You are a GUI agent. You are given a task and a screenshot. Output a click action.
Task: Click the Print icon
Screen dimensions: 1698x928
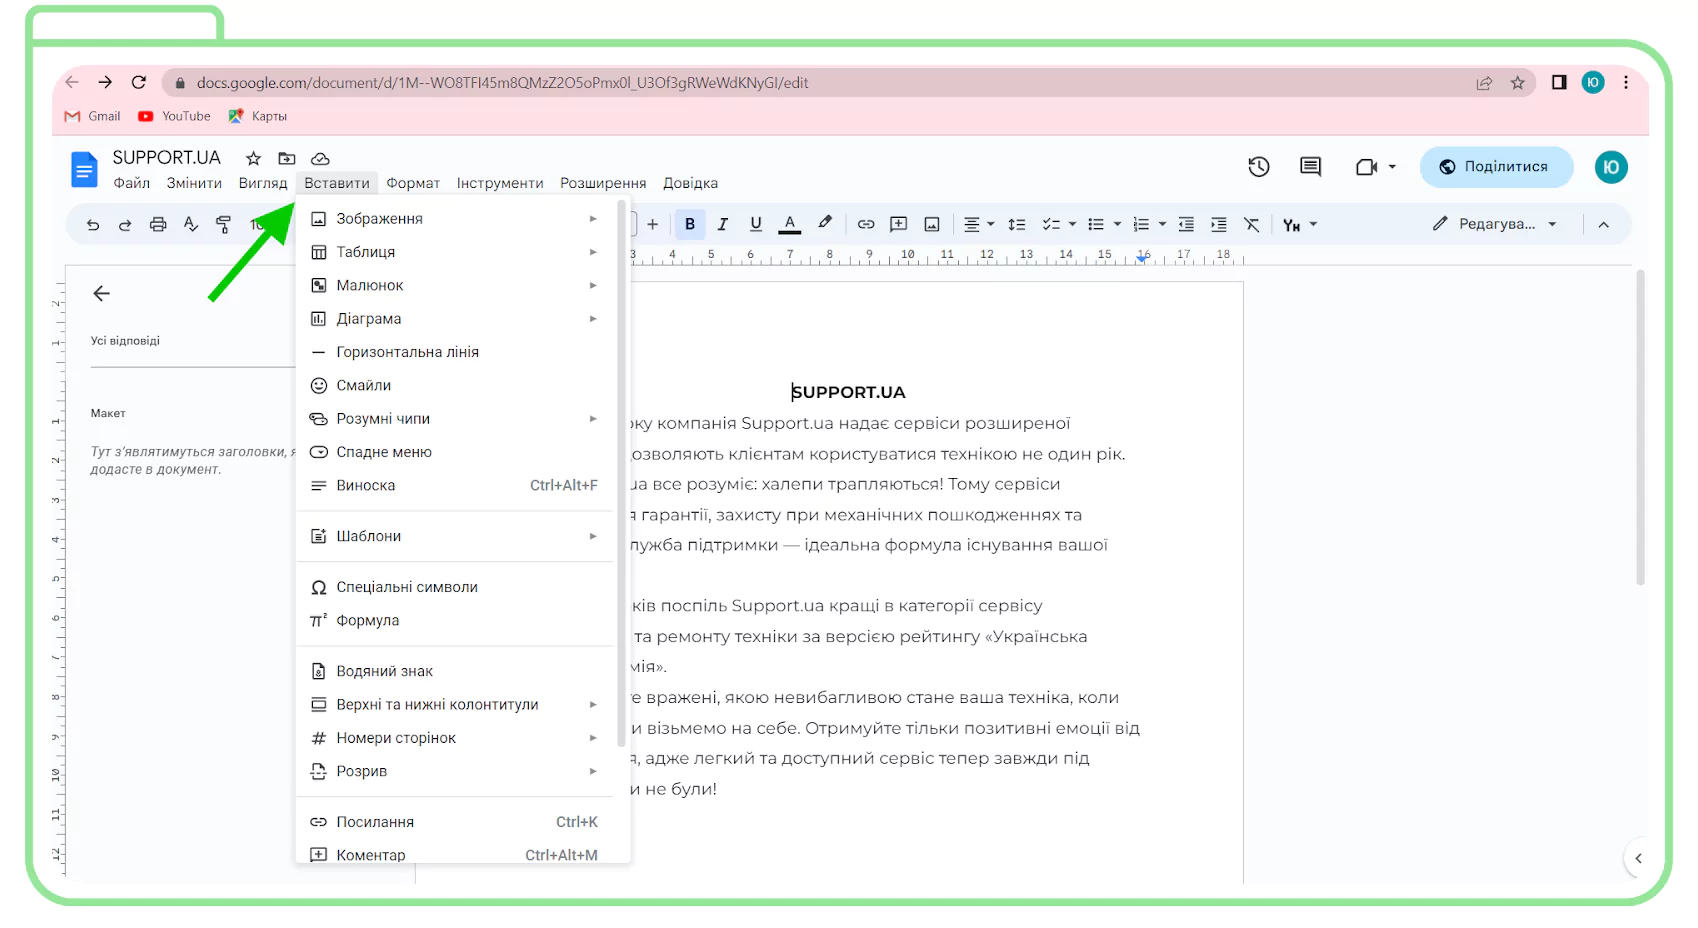tap(158, 225)
